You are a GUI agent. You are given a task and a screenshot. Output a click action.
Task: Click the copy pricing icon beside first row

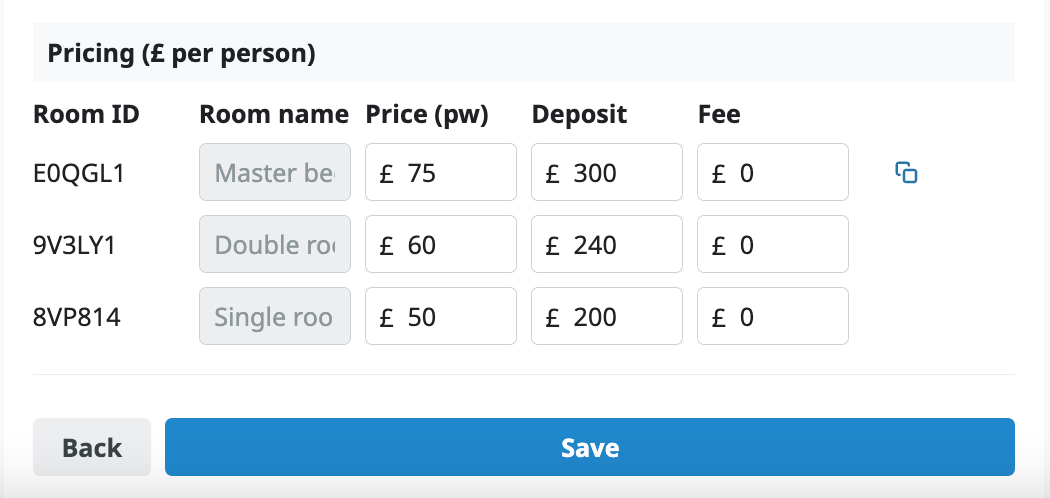(x=906, y=173)
